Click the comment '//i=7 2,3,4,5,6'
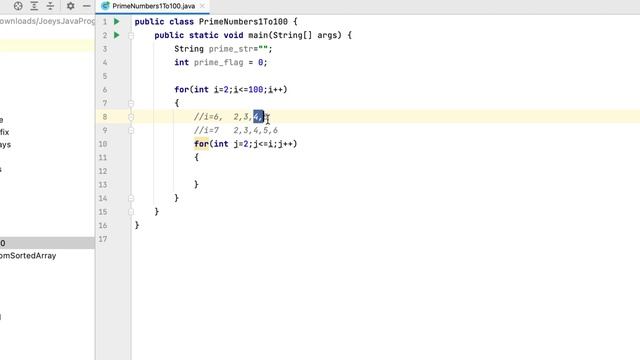The image size is (640, 360). [x=236, y=130]
